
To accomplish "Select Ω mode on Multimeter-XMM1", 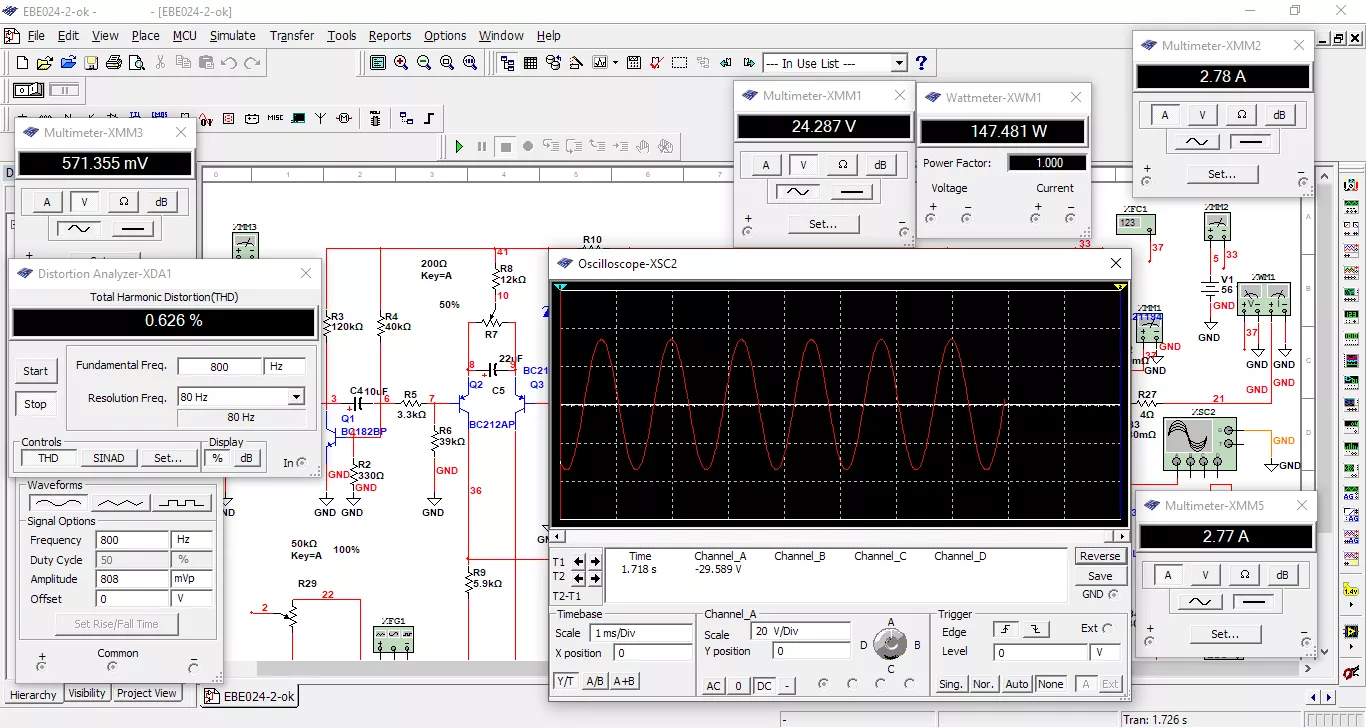I will (x=842, y=166).
